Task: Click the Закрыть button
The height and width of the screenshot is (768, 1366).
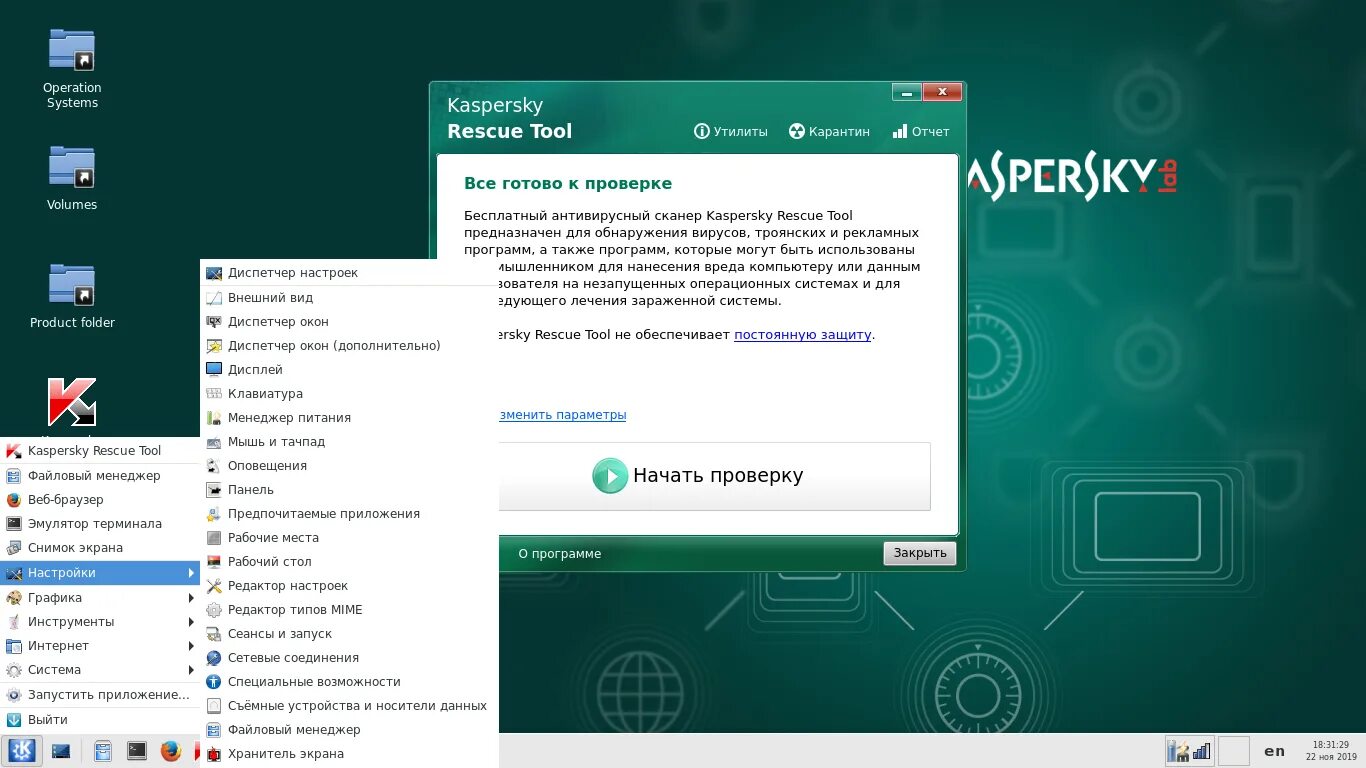Action: [x=920, y=553]
